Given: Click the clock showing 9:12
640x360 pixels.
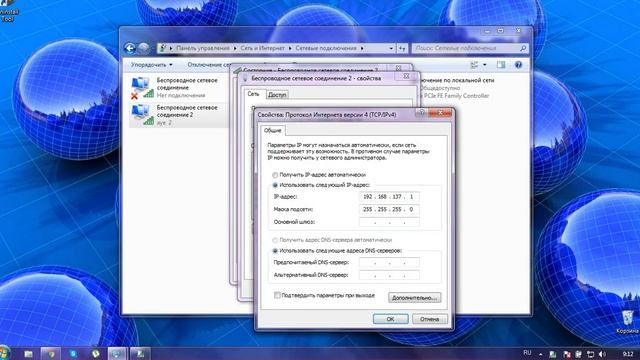Looking at the screenshot, I should 628,354.
